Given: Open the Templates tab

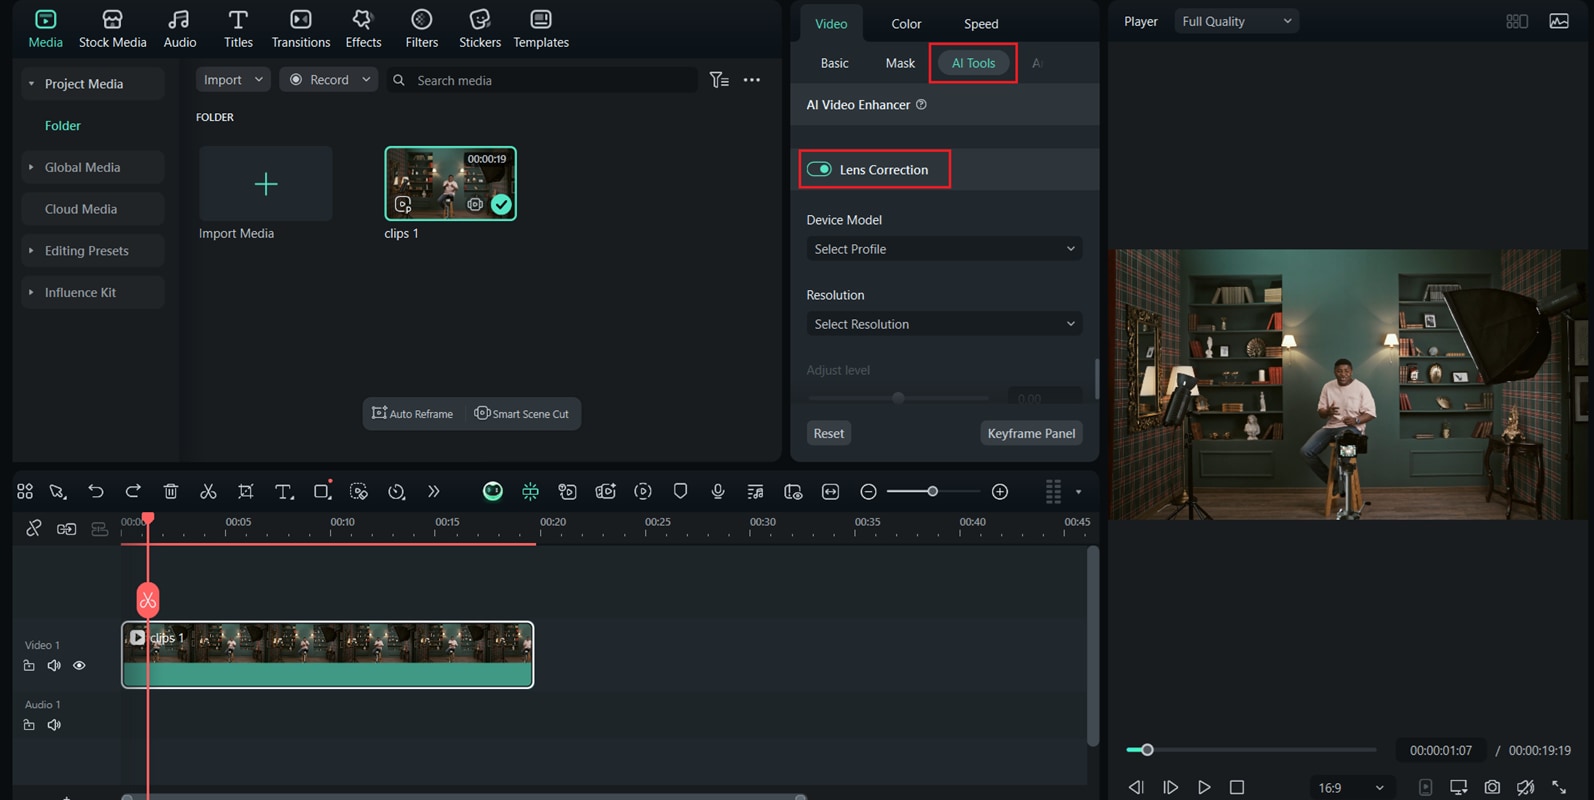Looking at the screenshot, I should click(541, 29).
